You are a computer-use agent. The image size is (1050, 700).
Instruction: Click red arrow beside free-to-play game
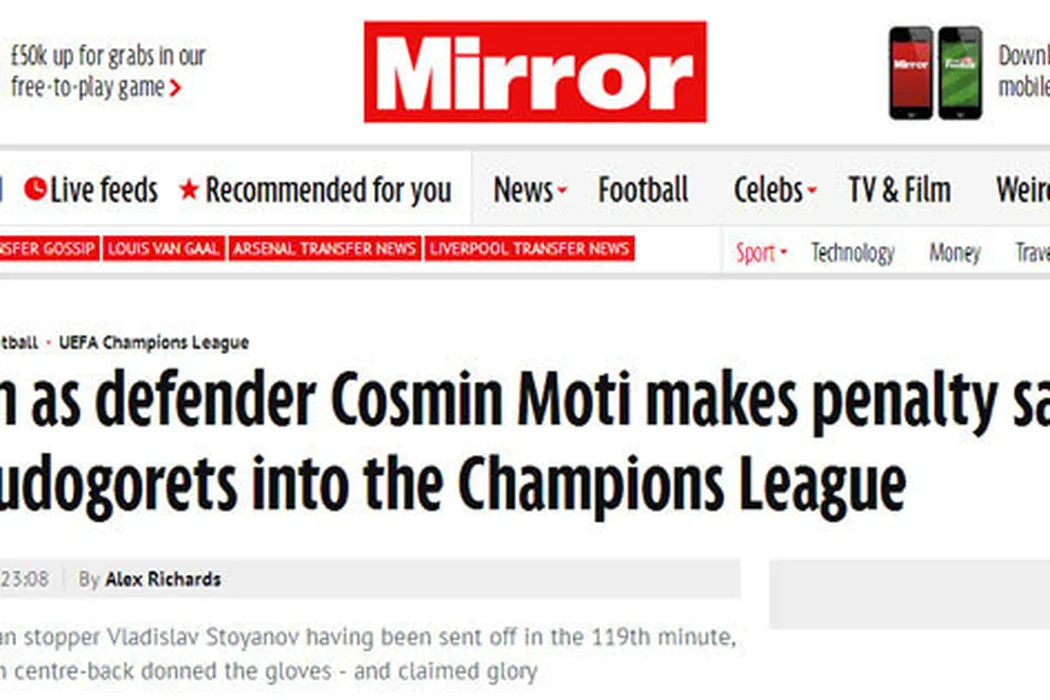pos(176,89)
